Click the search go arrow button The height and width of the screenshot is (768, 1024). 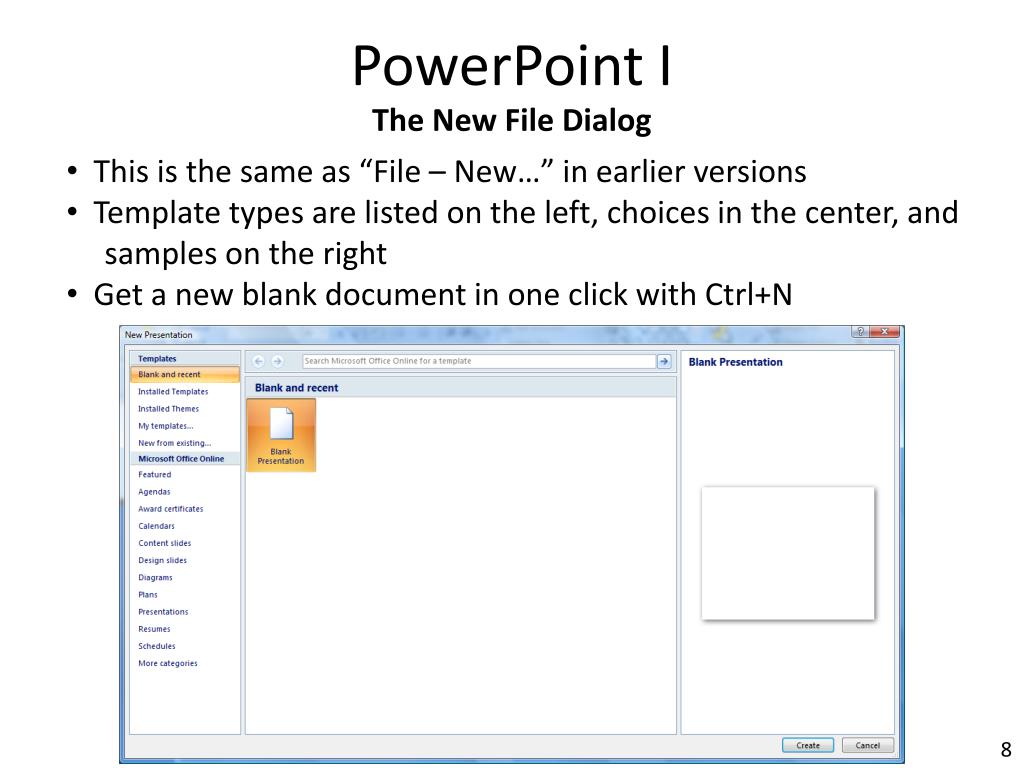tap(664, 361)
